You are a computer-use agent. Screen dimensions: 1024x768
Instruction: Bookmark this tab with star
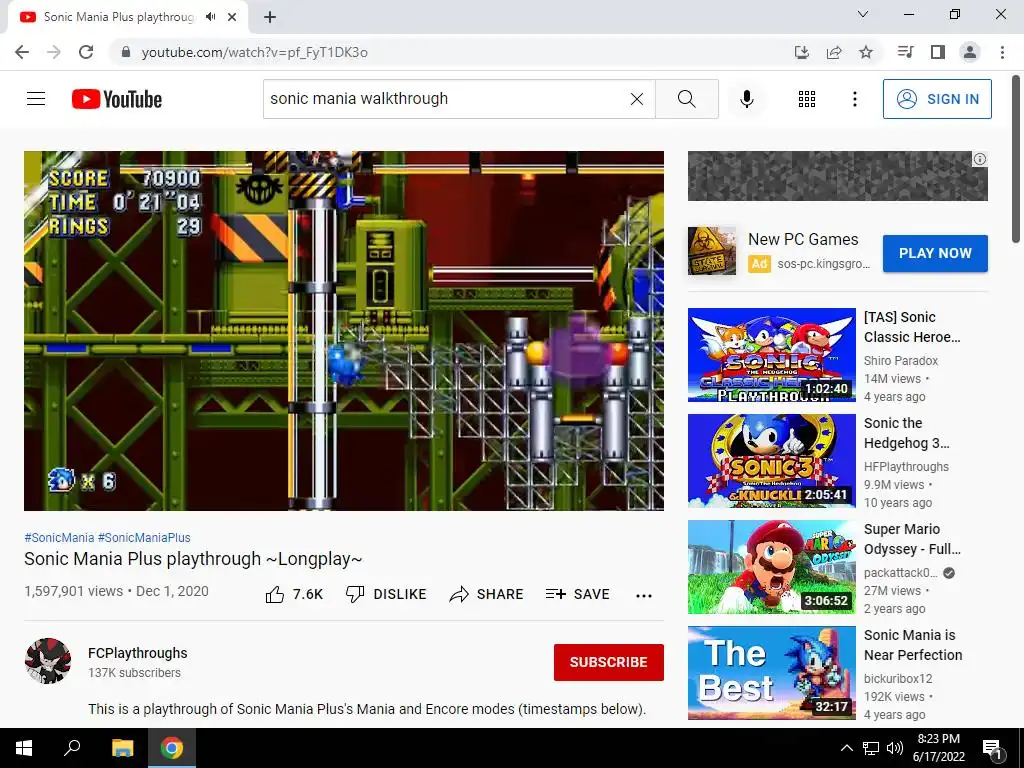(866, 52)
